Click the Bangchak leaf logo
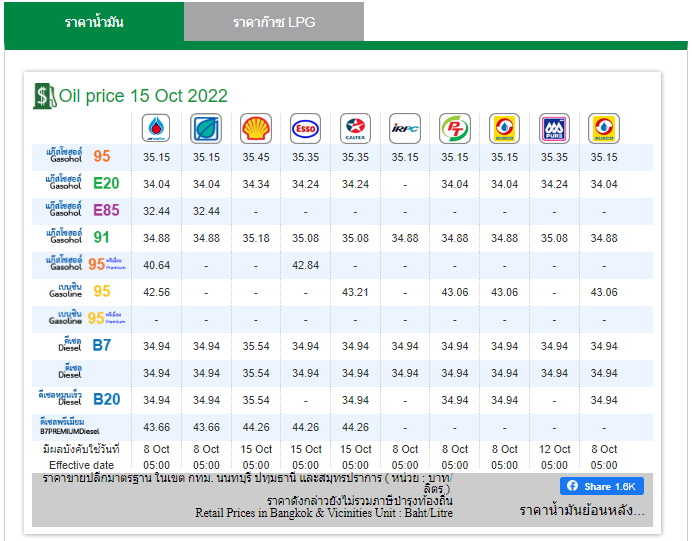692x541 pixels. (206, 128)
